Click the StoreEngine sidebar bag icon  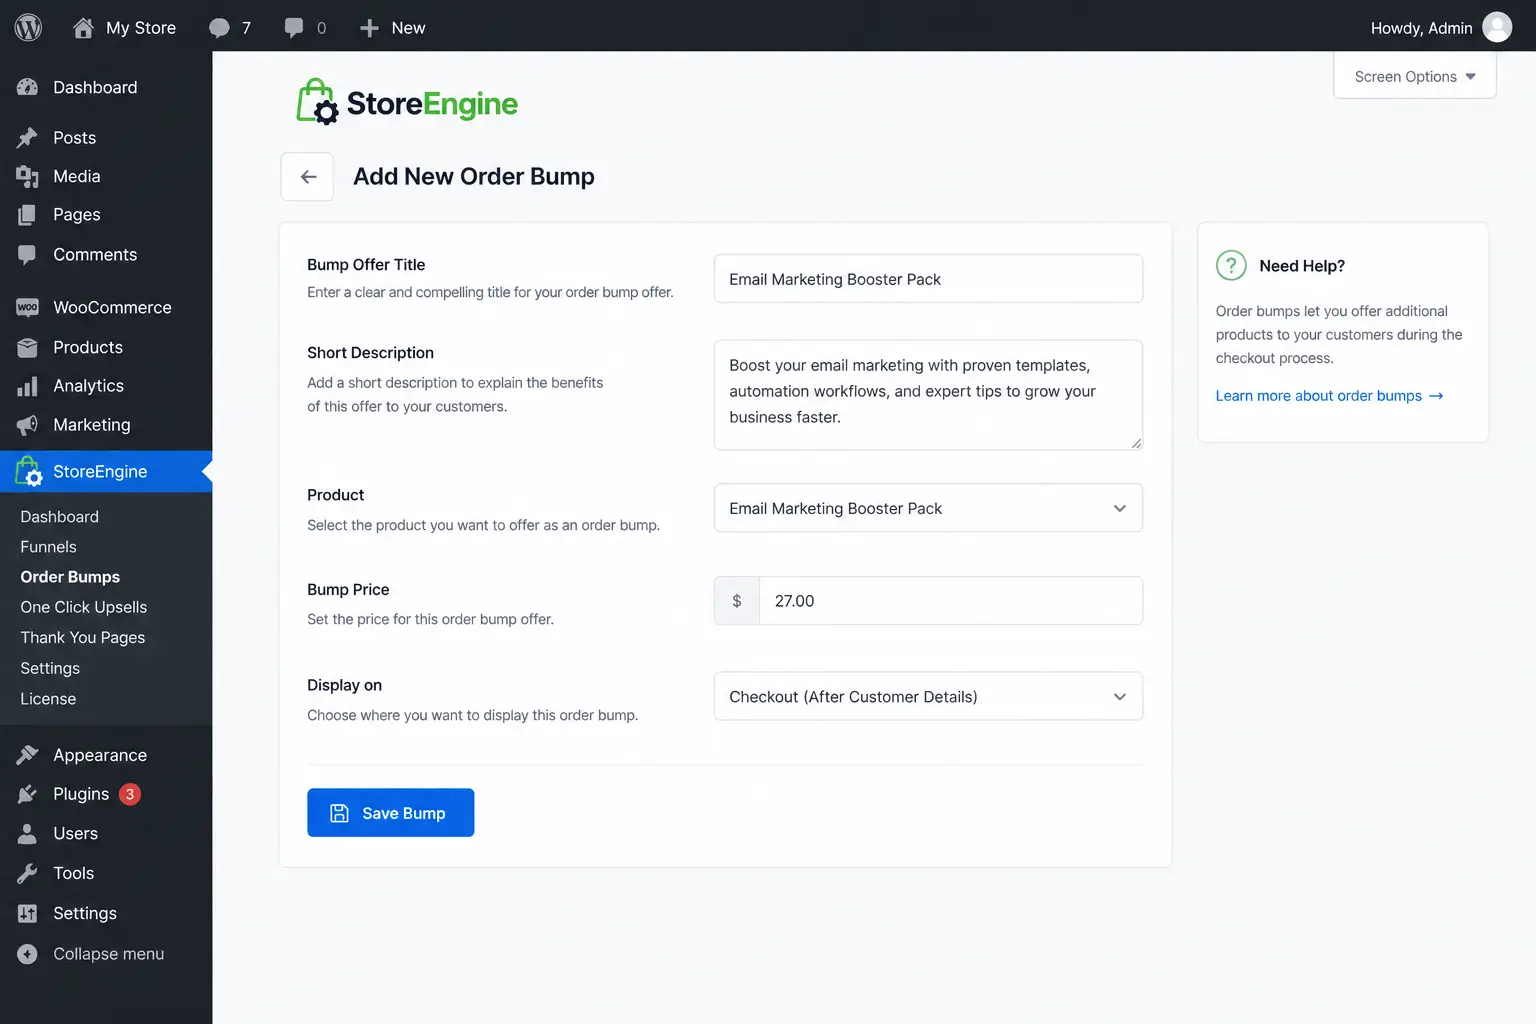tap(29, 471)
